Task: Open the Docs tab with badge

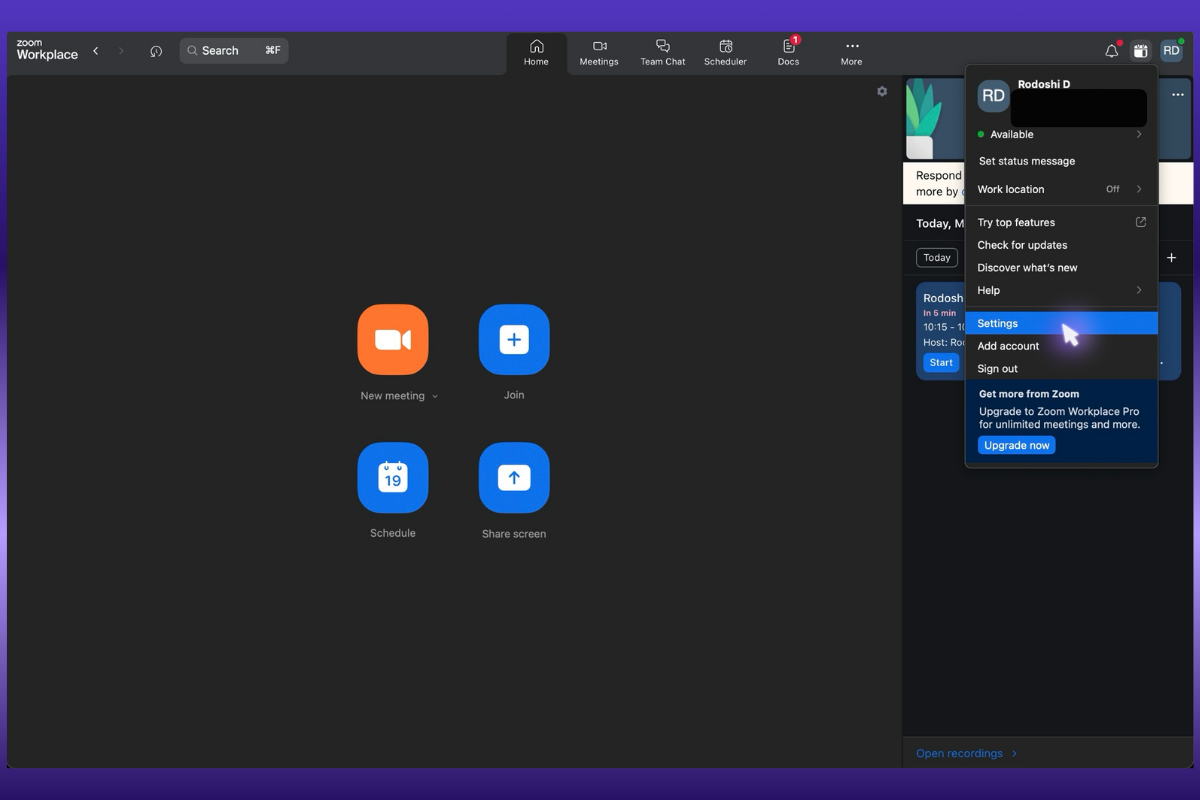Action: (x=789, y=53)
